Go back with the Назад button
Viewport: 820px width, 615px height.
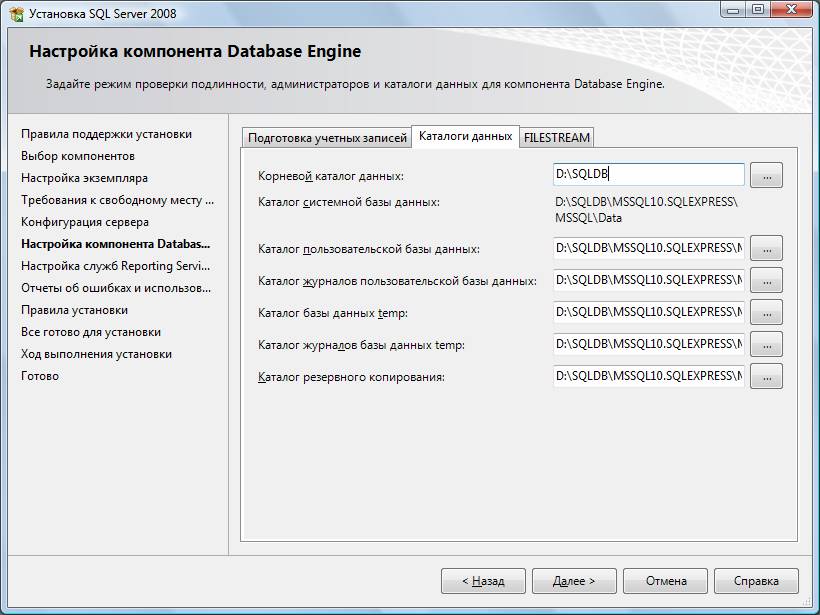[x=483, y=581]
